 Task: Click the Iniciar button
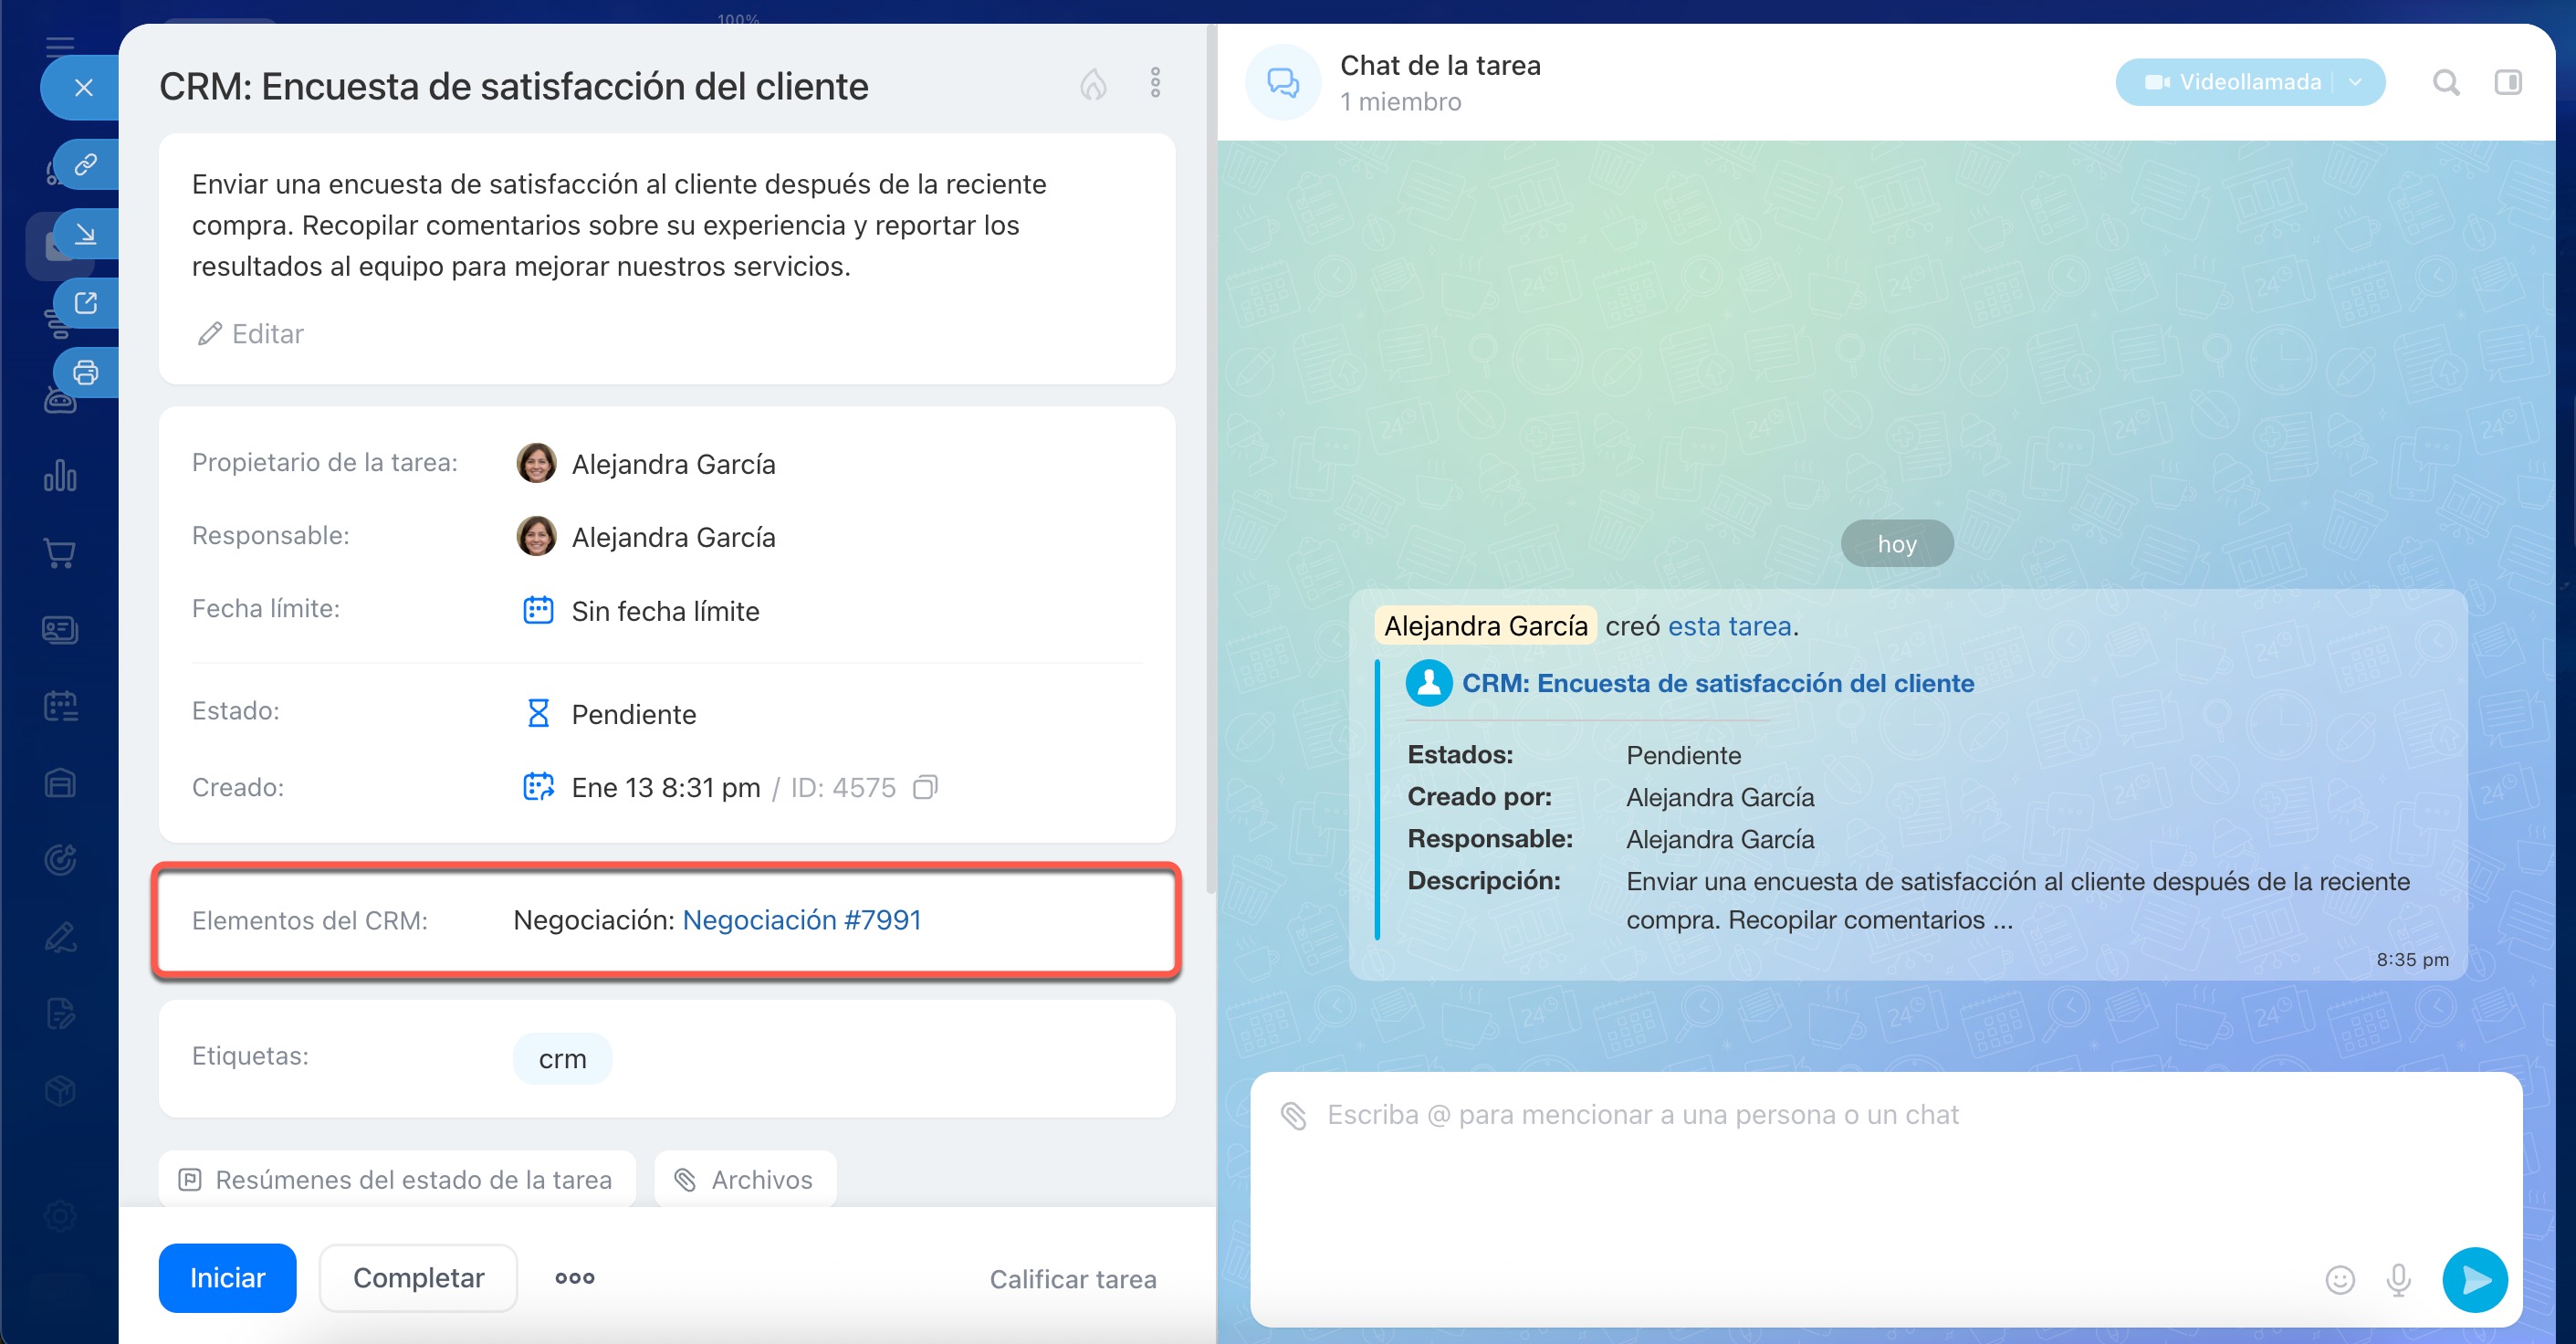tap(227, 1278)
